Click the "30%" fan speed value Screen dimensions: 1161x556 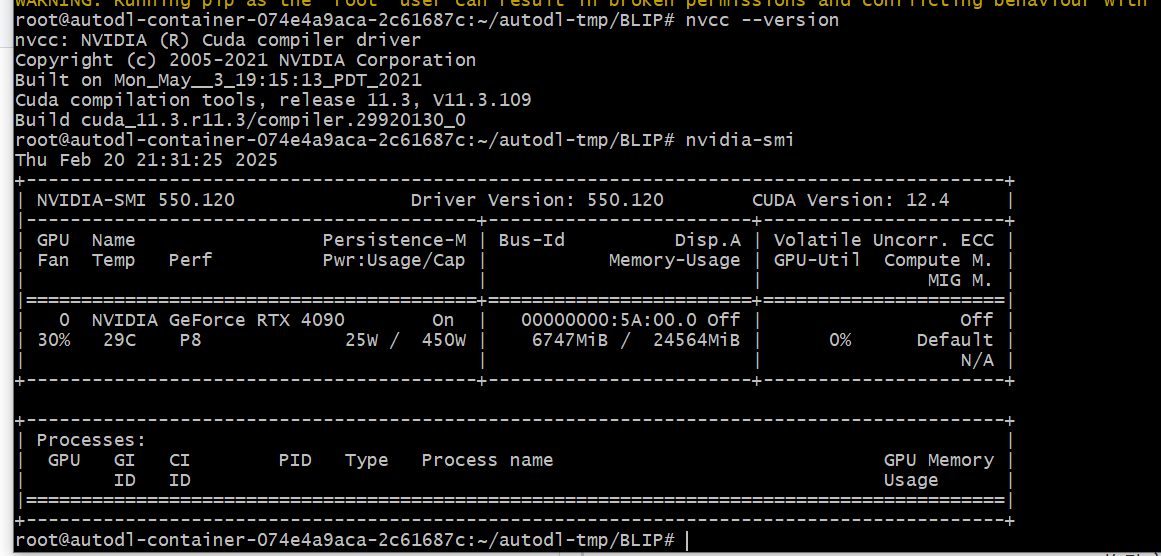(x=54, y=340)
